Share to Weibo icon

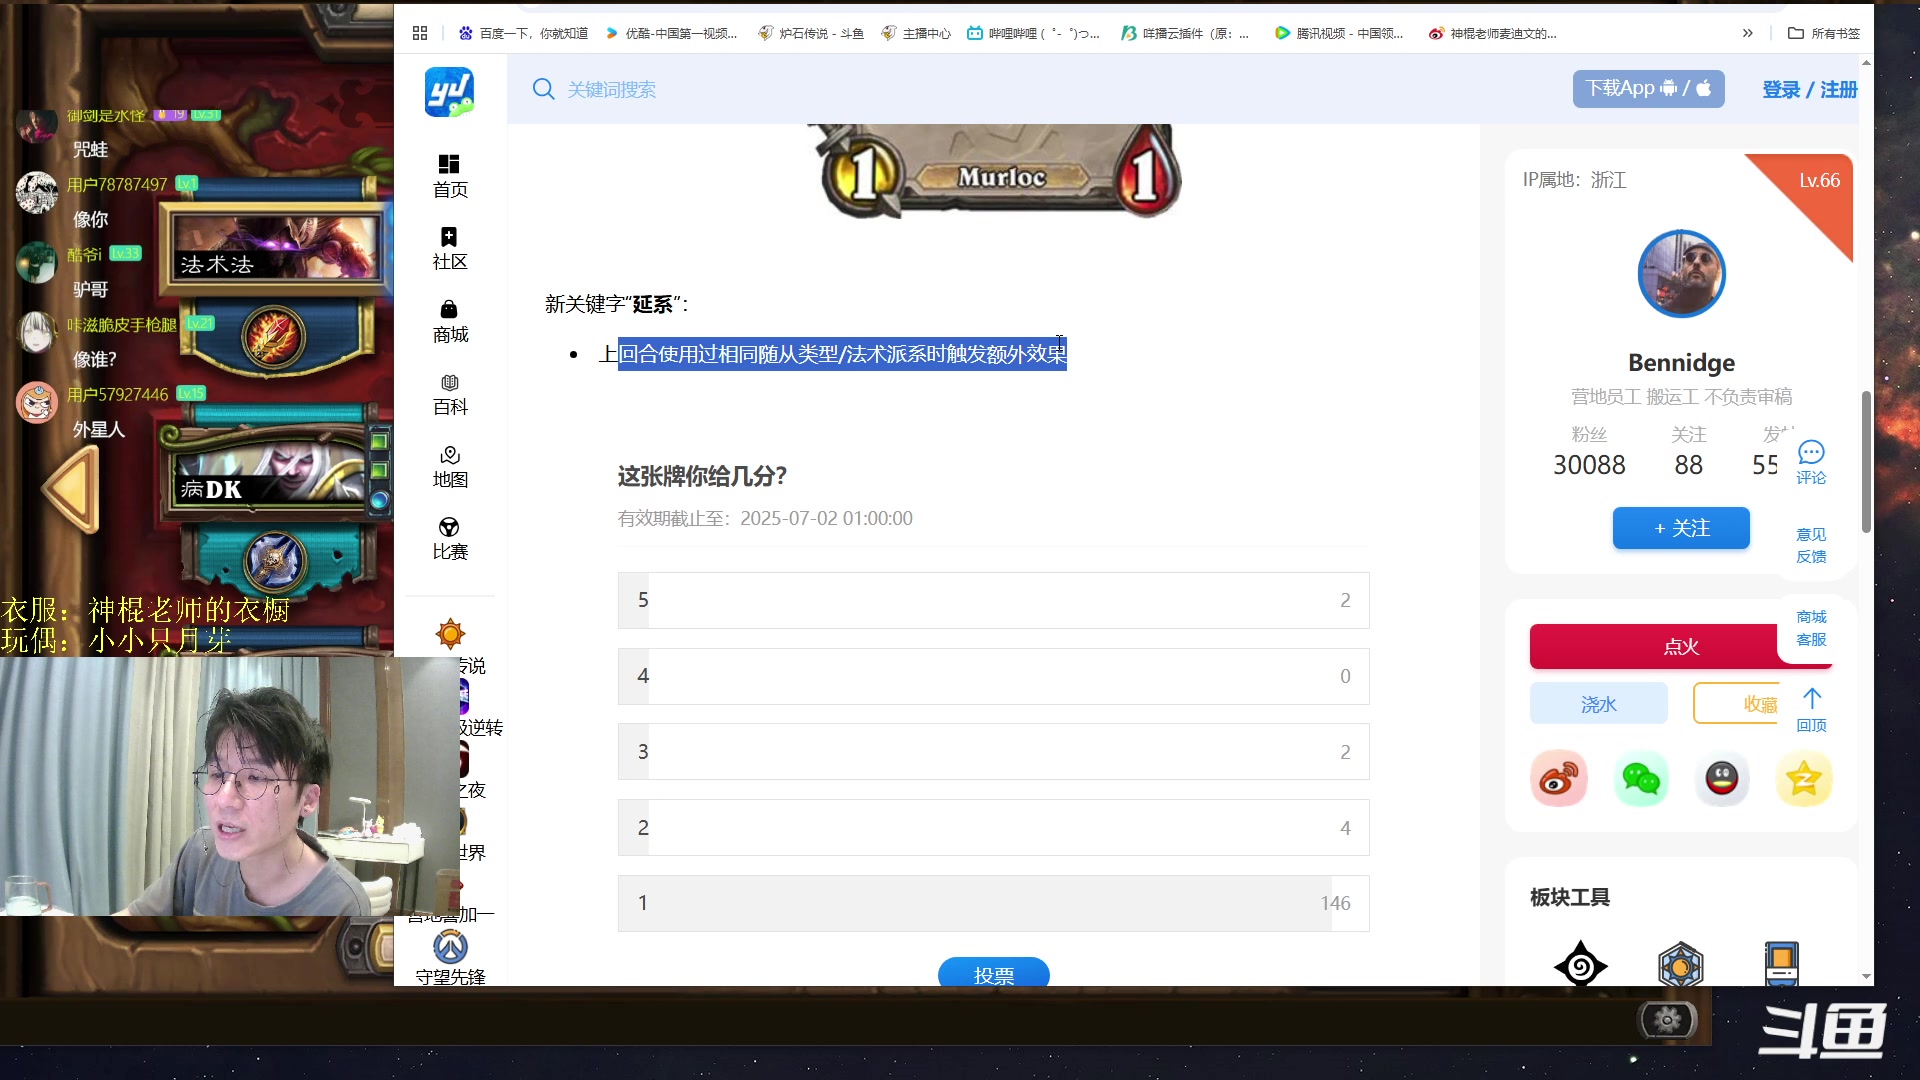tap(1559, 779)
